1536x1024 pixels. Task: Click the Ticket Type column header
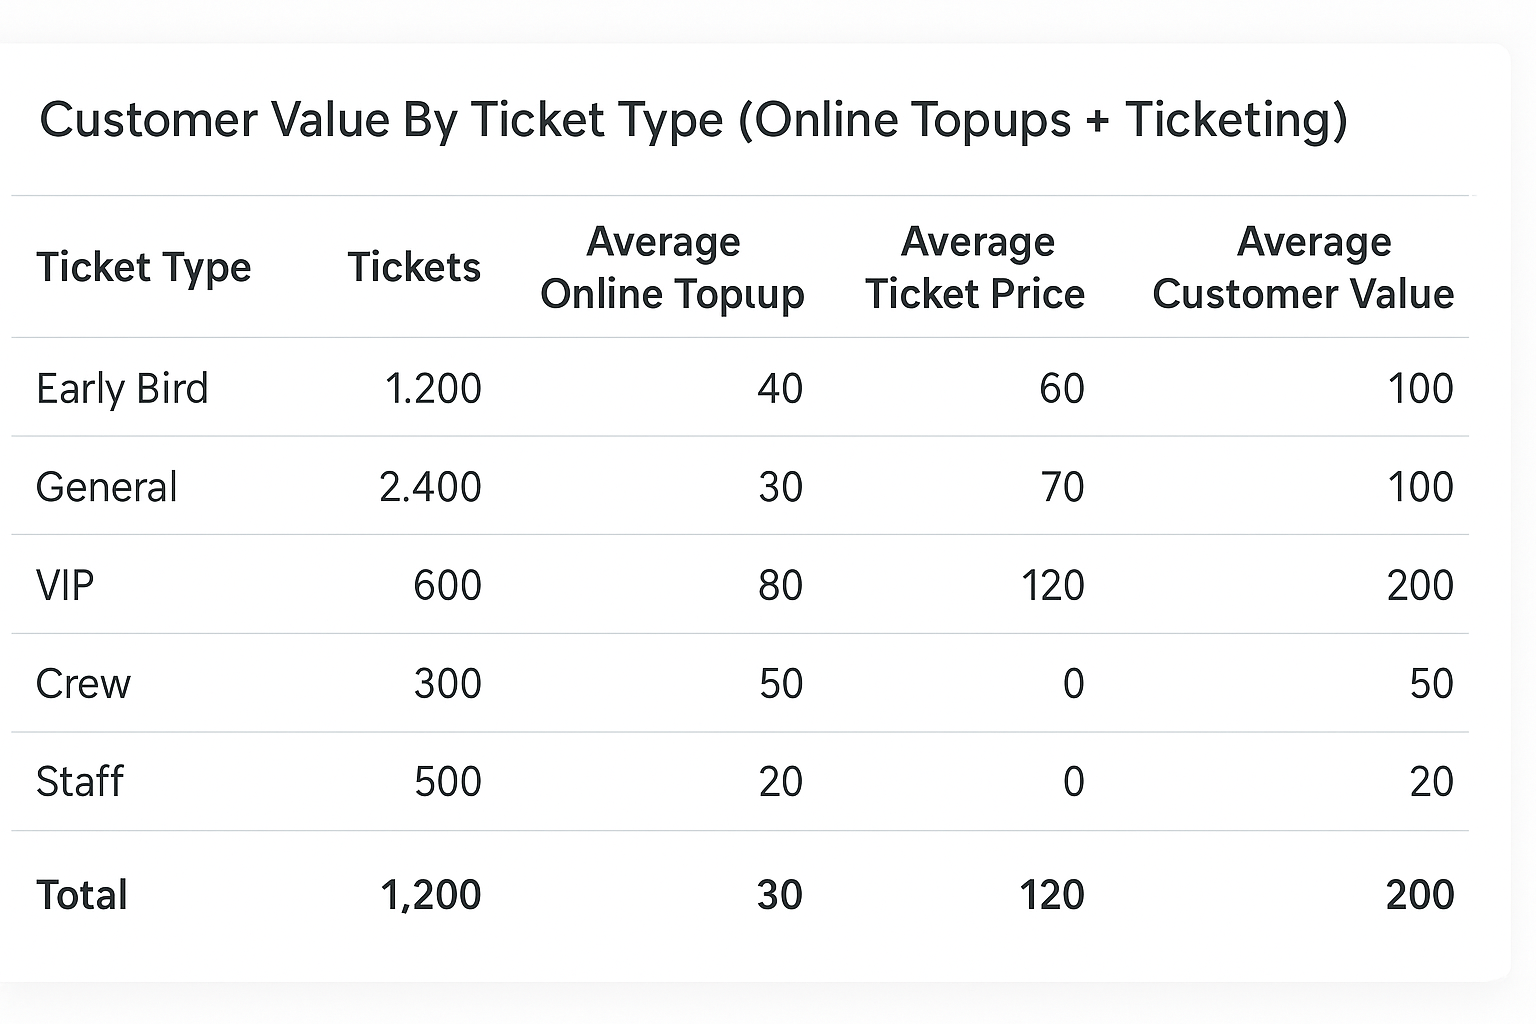(x=143, y=268)
